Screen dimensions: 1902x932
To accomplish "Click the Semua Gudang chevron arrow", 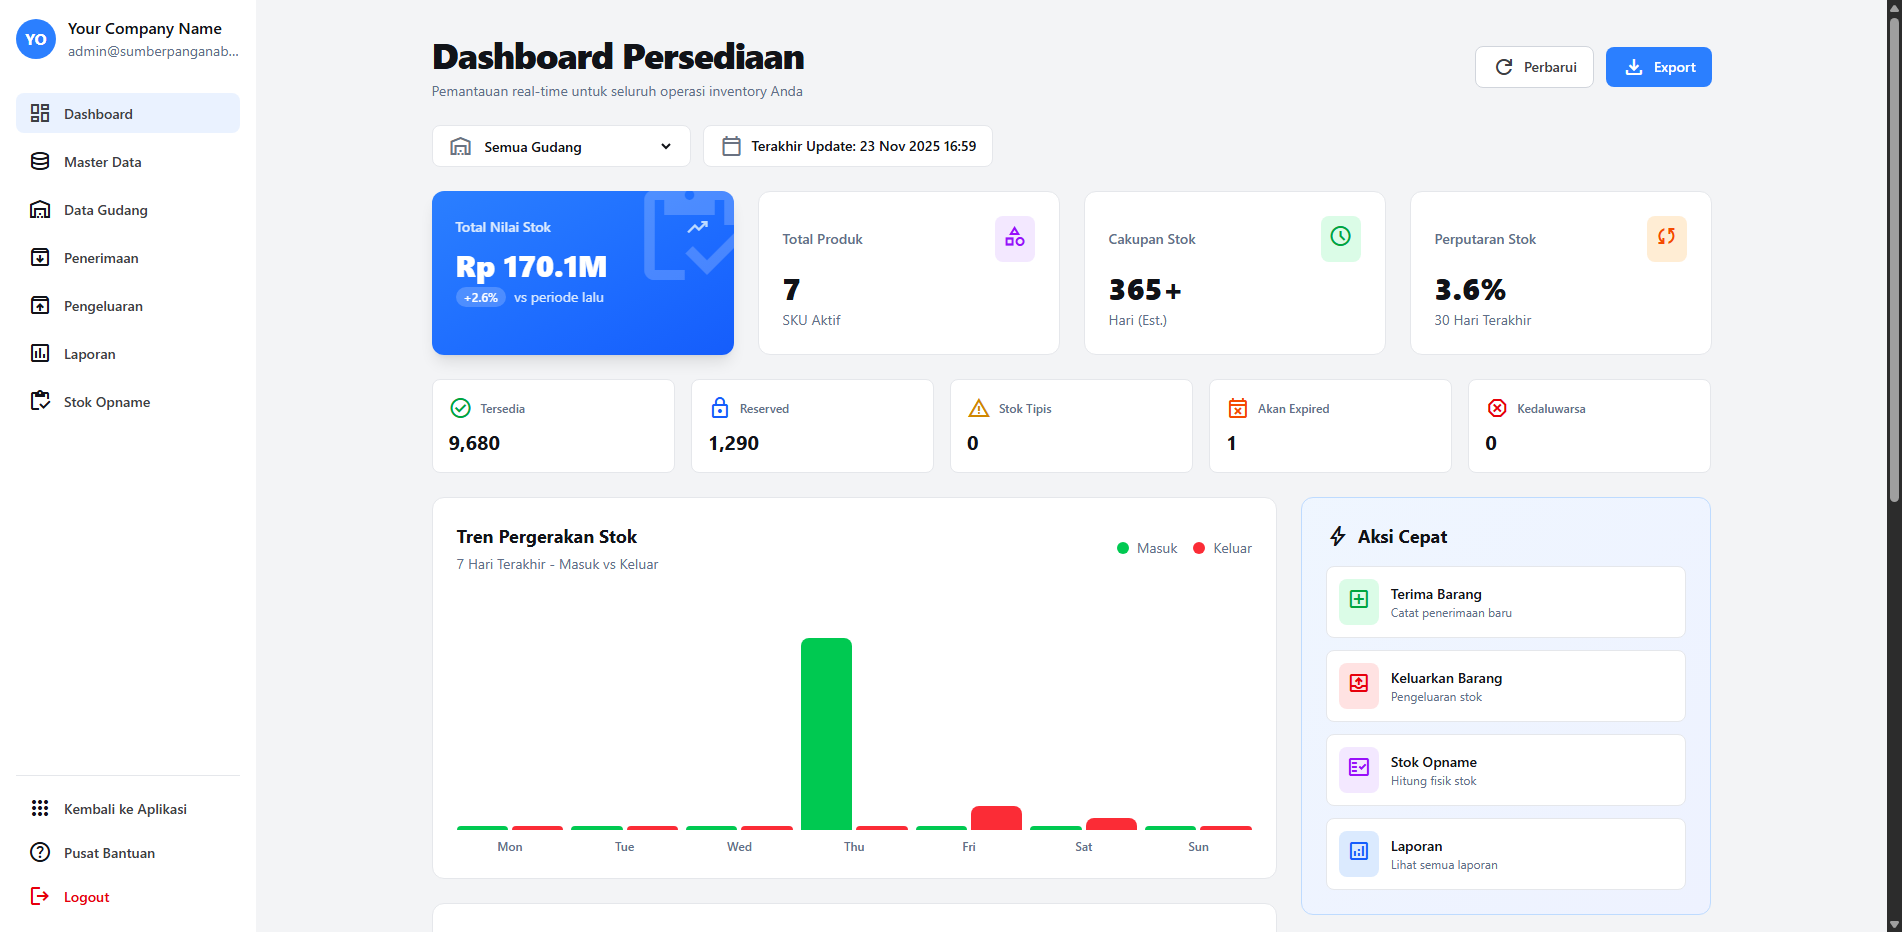I will point(666,146).
